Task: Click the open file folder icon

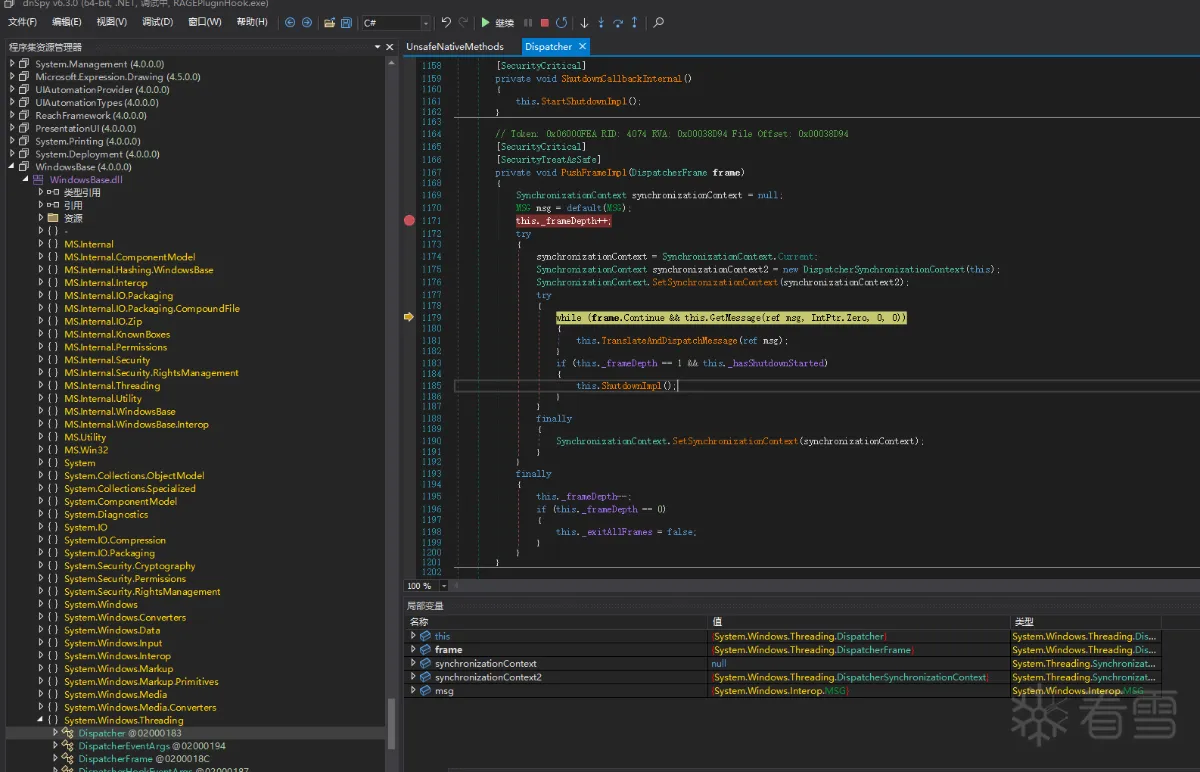Action: point(329,22)
